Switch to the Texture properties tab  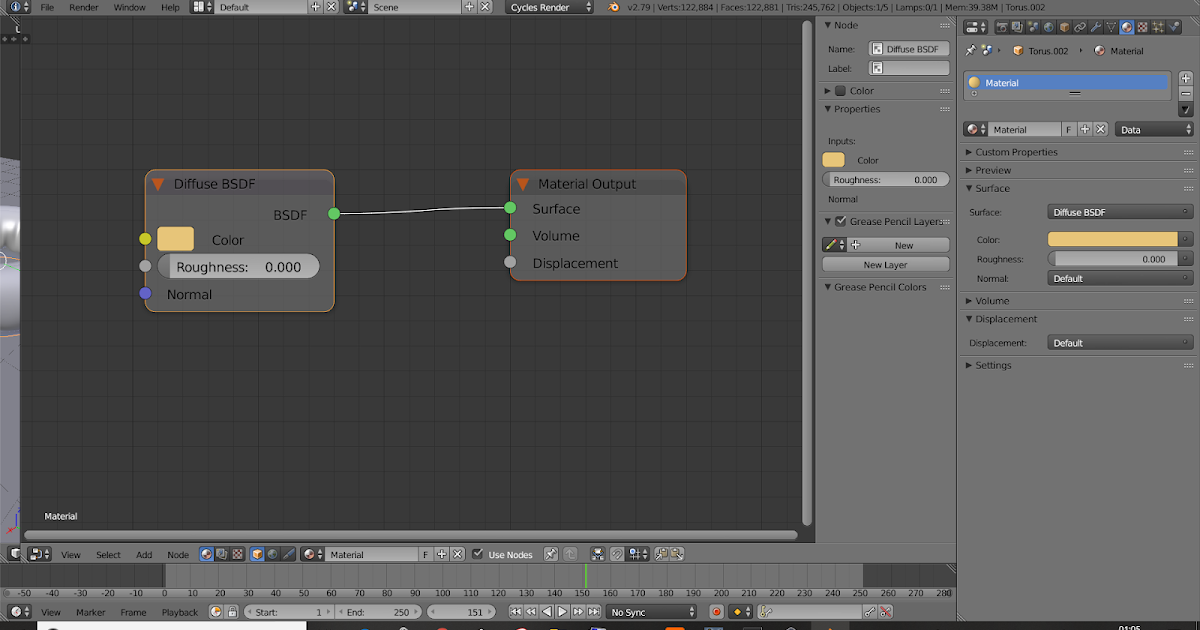click(1141, 27)
